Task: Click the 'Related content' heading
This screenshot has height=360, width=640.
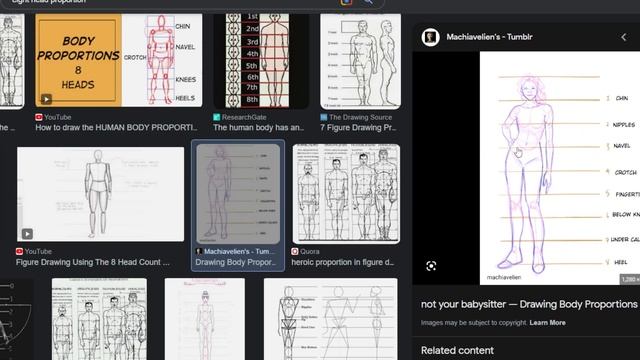Action: click(457, 350)
